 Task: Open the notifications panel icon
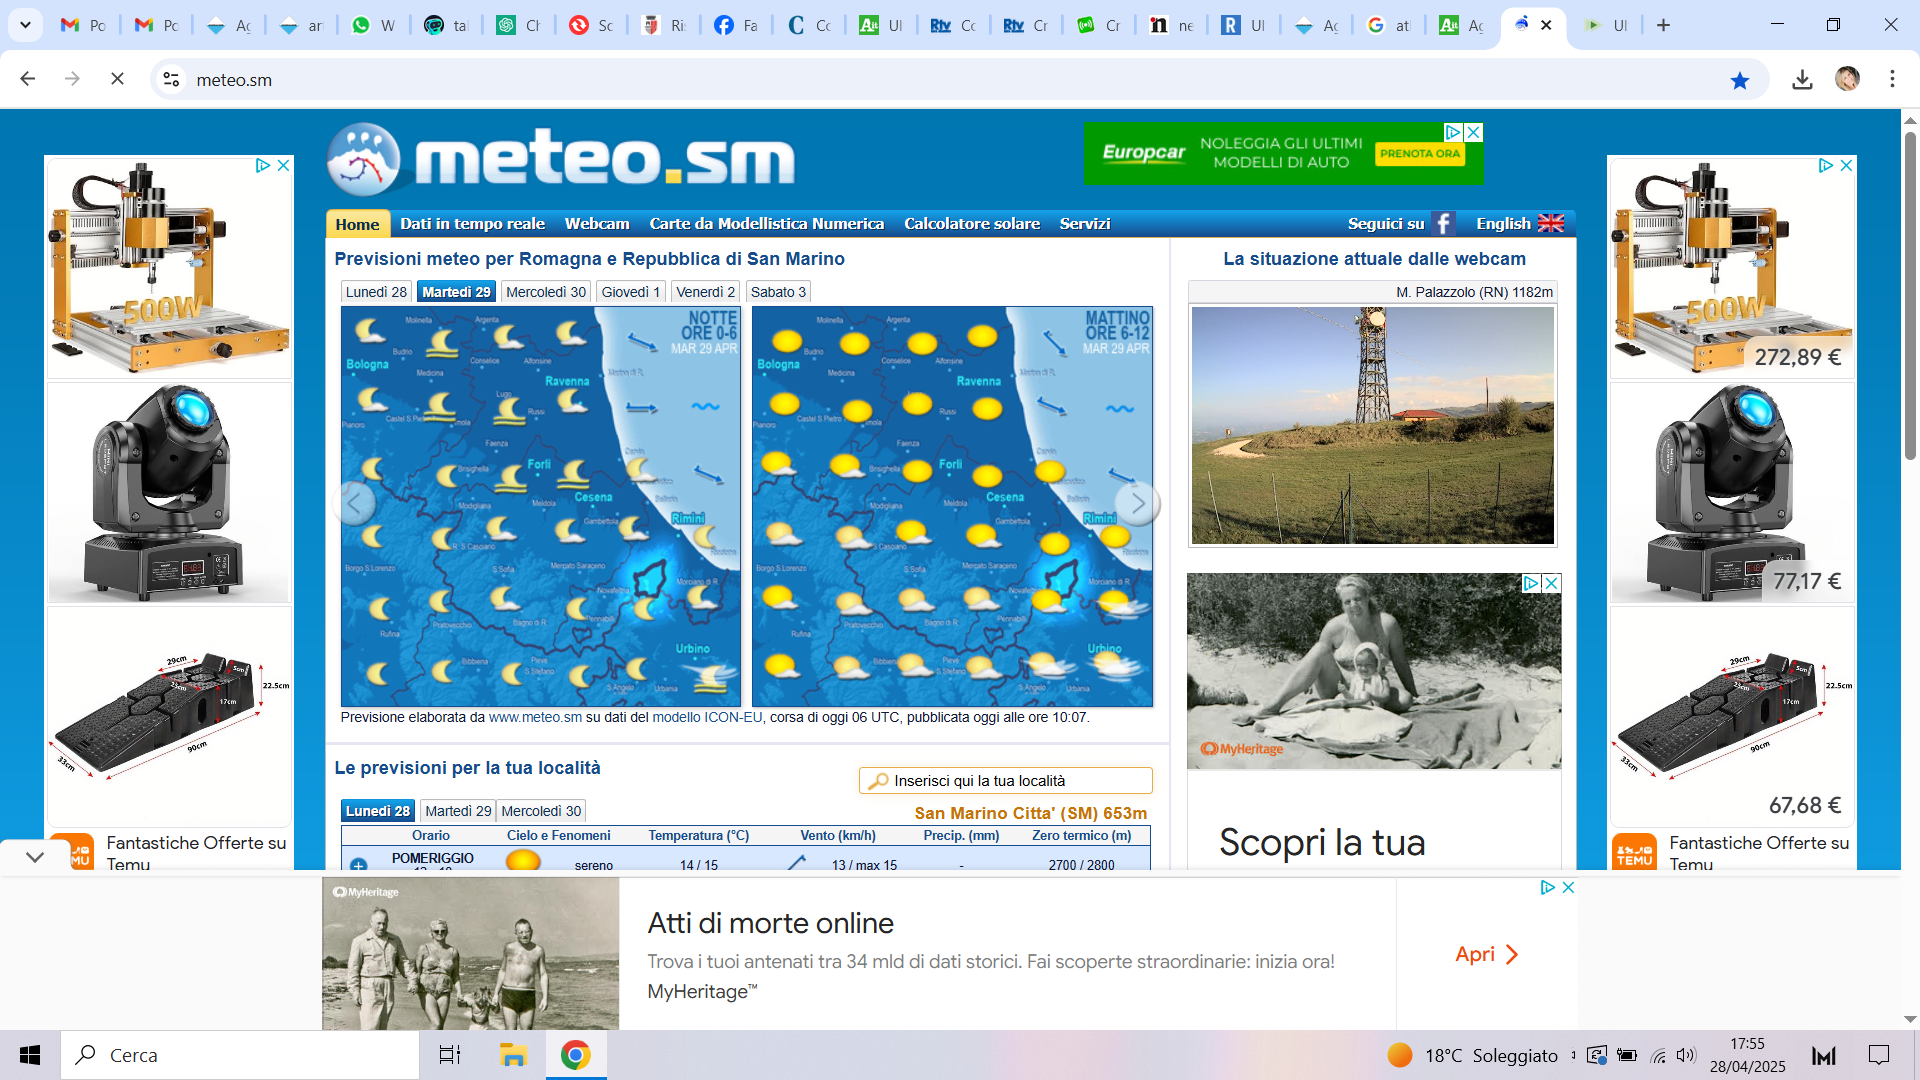(x=1879, y=1055)
